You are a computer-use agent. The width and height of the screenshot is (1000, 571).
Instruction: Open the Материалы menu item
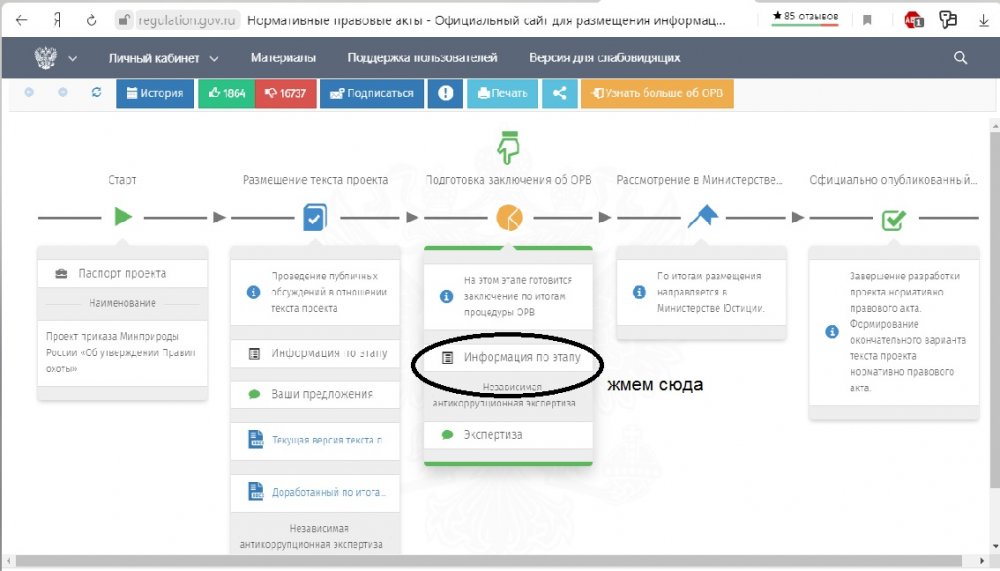tap(283, 58)
